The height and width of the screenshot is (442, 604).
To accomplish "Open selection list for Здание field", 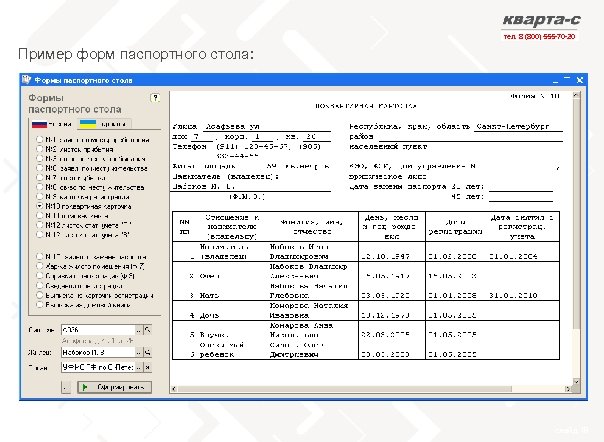I will click(x=139, y=330).
